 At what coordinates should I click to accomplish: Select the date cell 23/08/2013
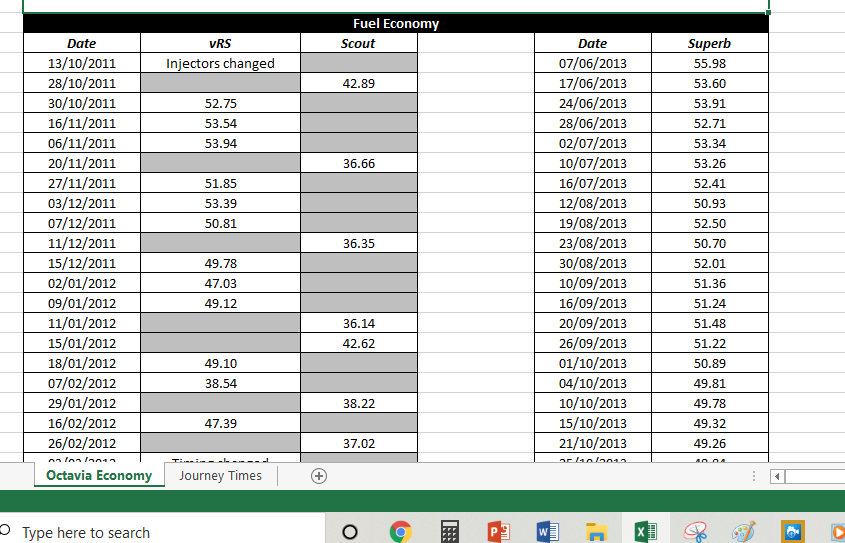(x=593, y=243)
